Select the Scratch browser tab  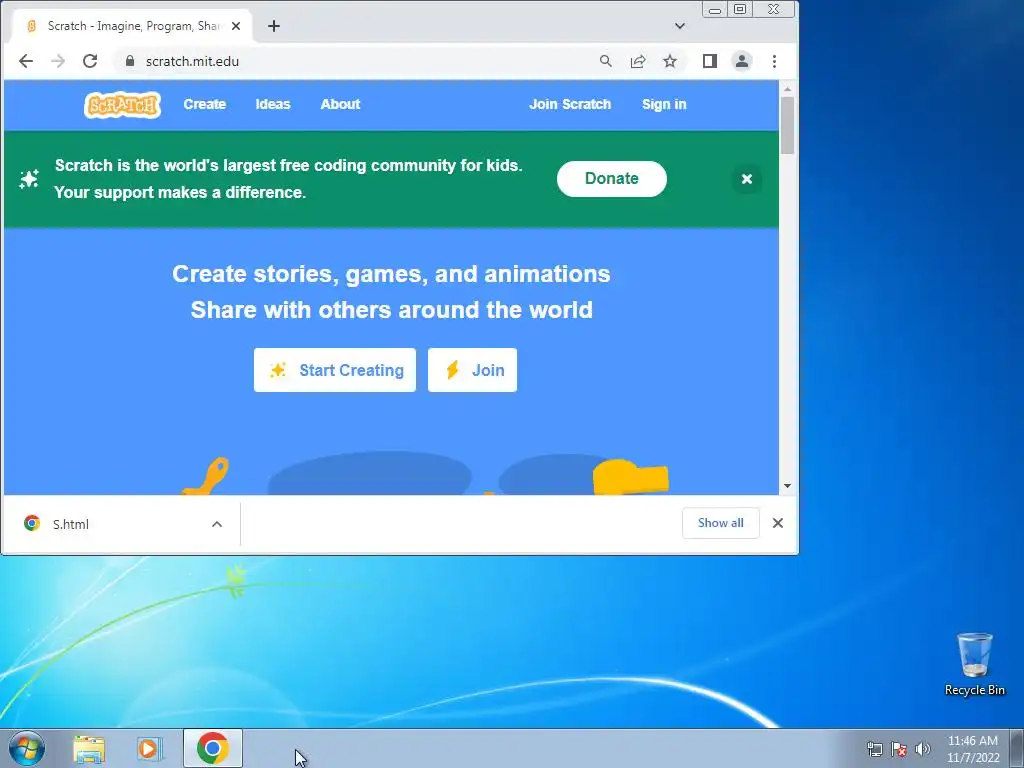131,26
